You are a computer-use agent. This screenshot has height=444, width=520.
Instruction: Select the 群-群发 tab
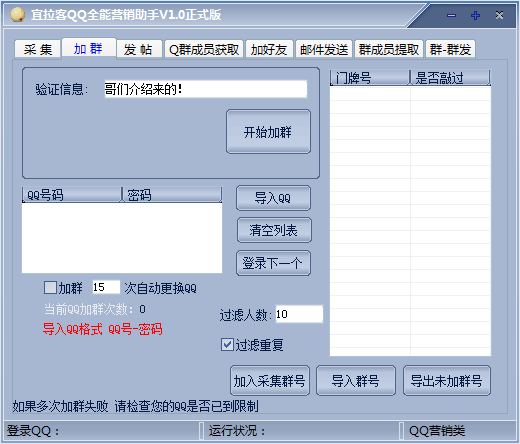[x=450, y=50]
